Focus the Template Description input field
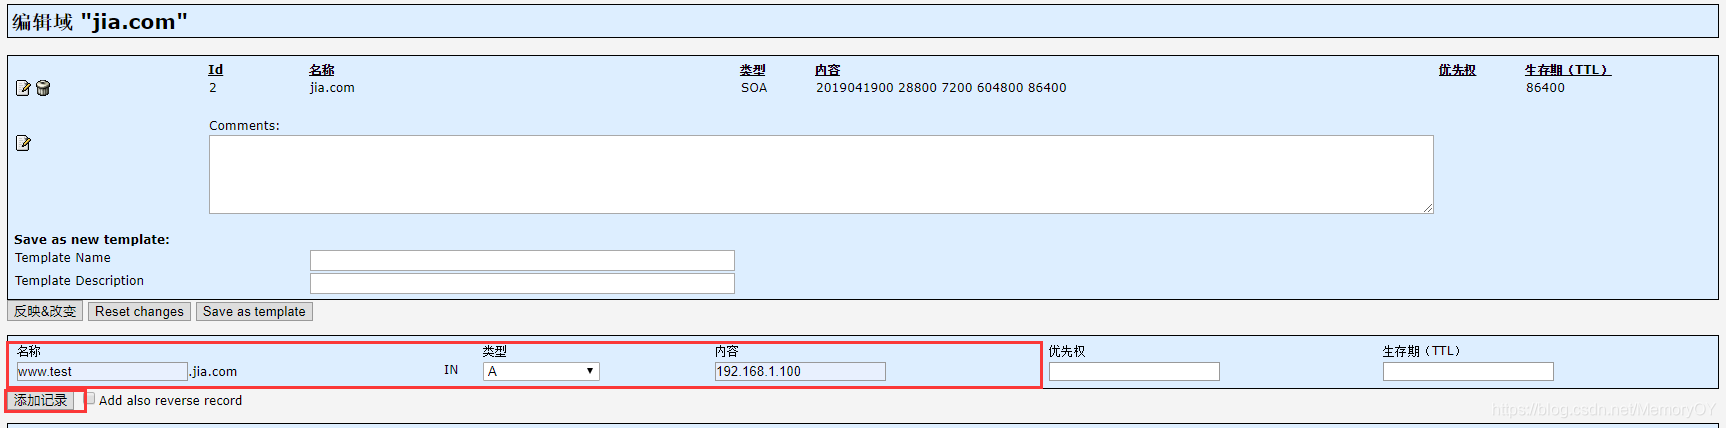This screenshot has height=428, width=1726. [522, 283]
